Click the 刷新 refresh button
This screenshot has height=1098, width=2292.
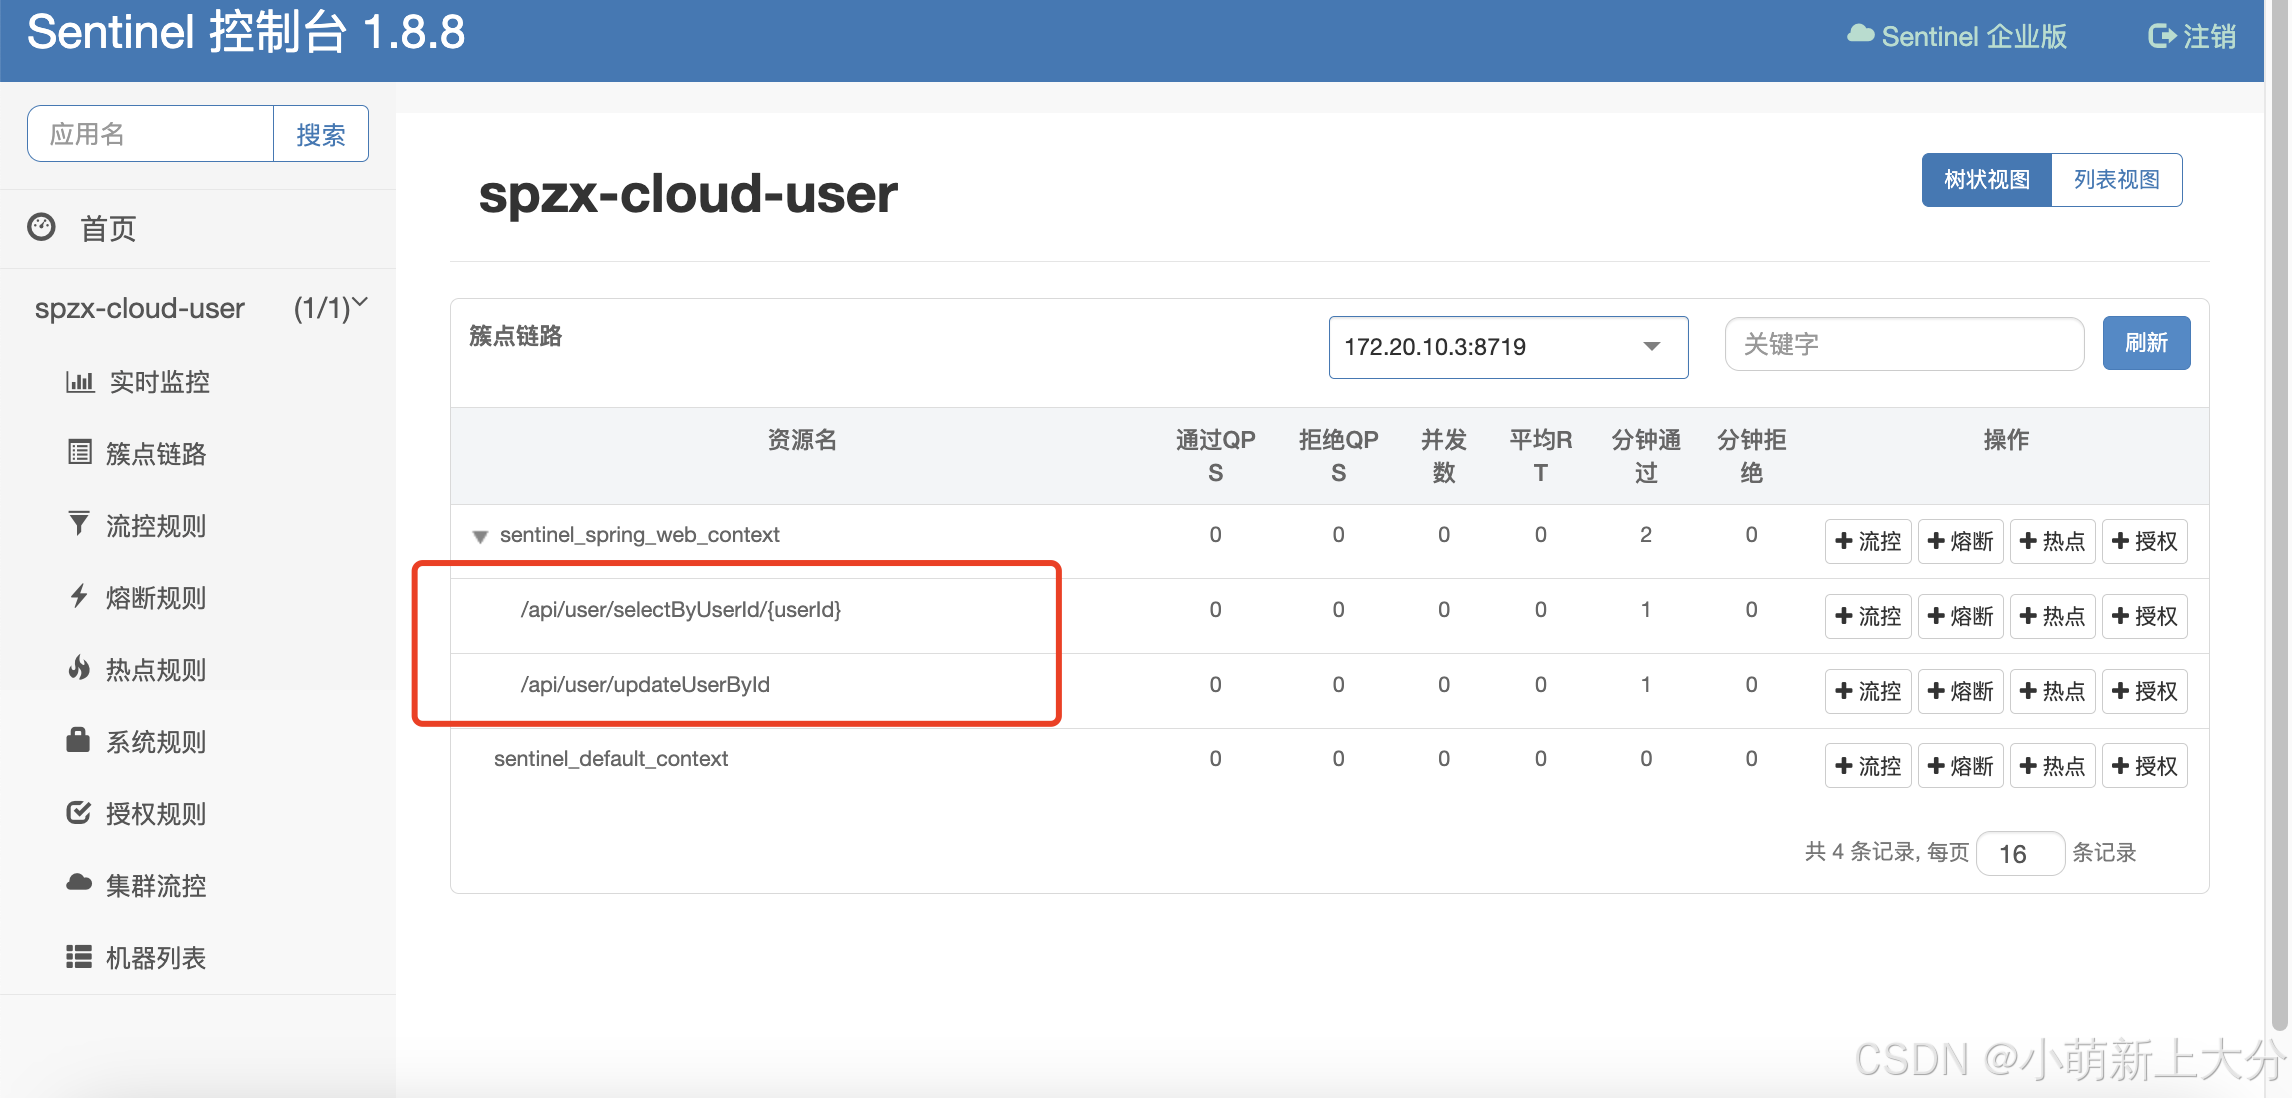2146,343
